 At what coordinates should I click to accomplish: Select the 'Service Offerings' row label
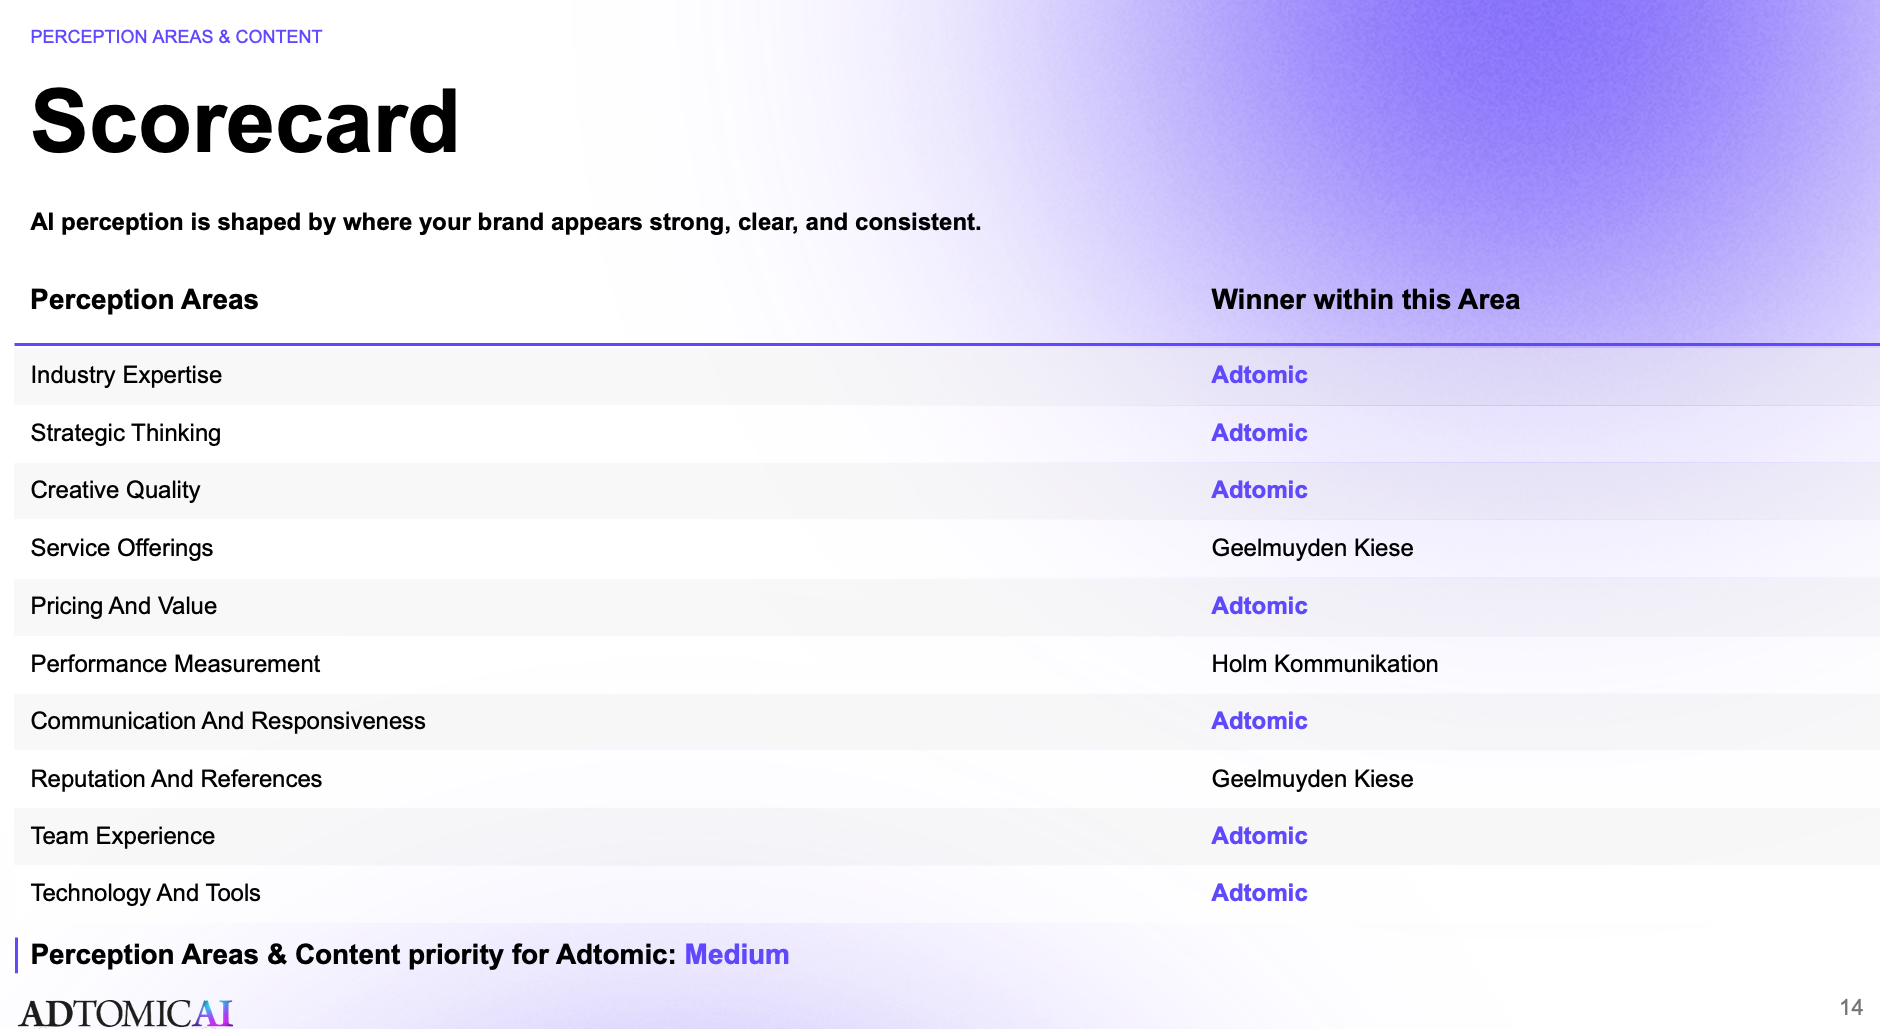(x=122, y=548)
